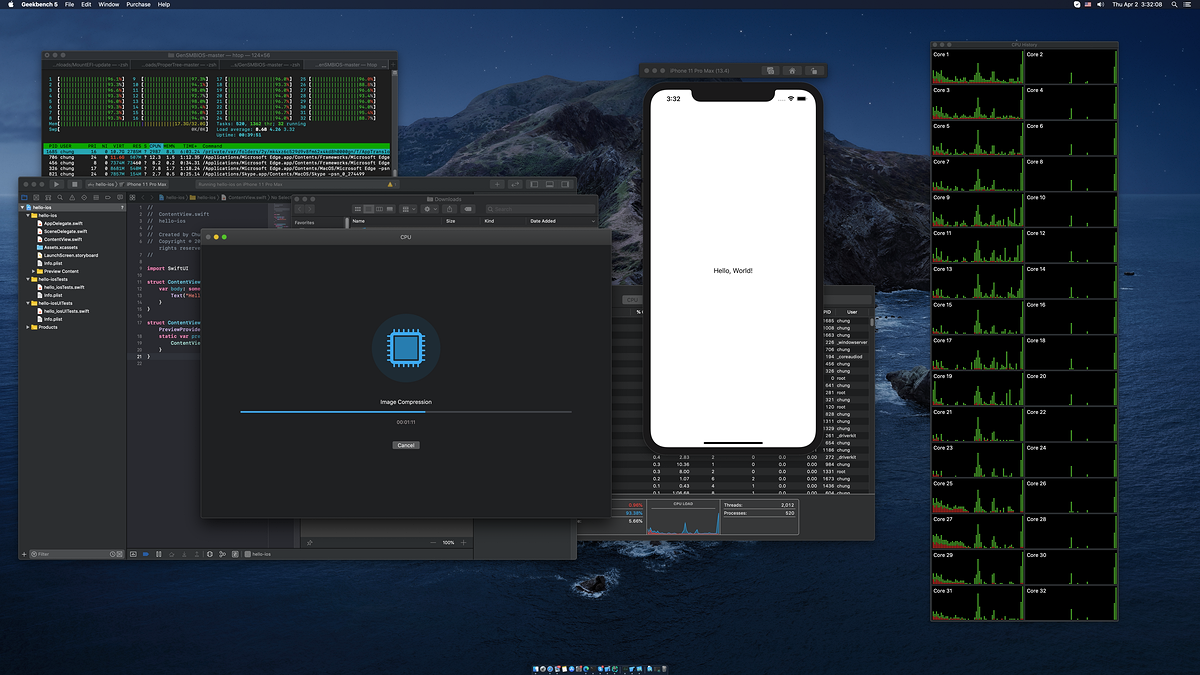This screenshot has height=675, width=1200.
Task: Toggle the Xcode left navigator panel button
Action: click(534, 184)
